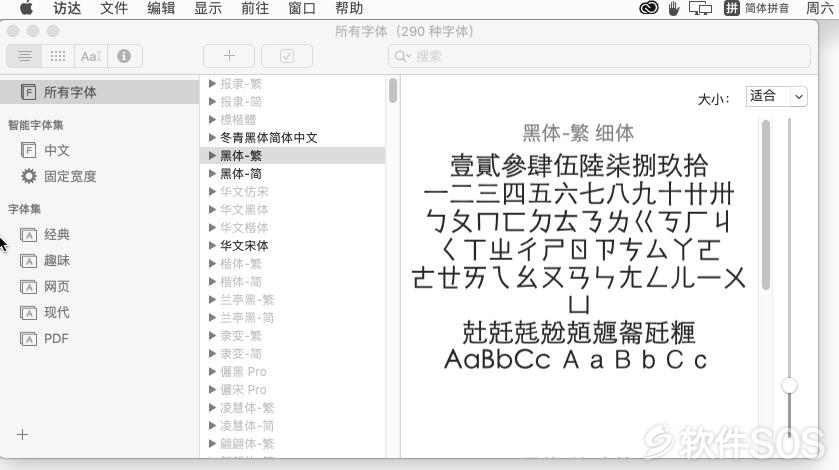Expand the 兰亭黑-简 font family
This screenshot has width=839, height=470.
212,317
